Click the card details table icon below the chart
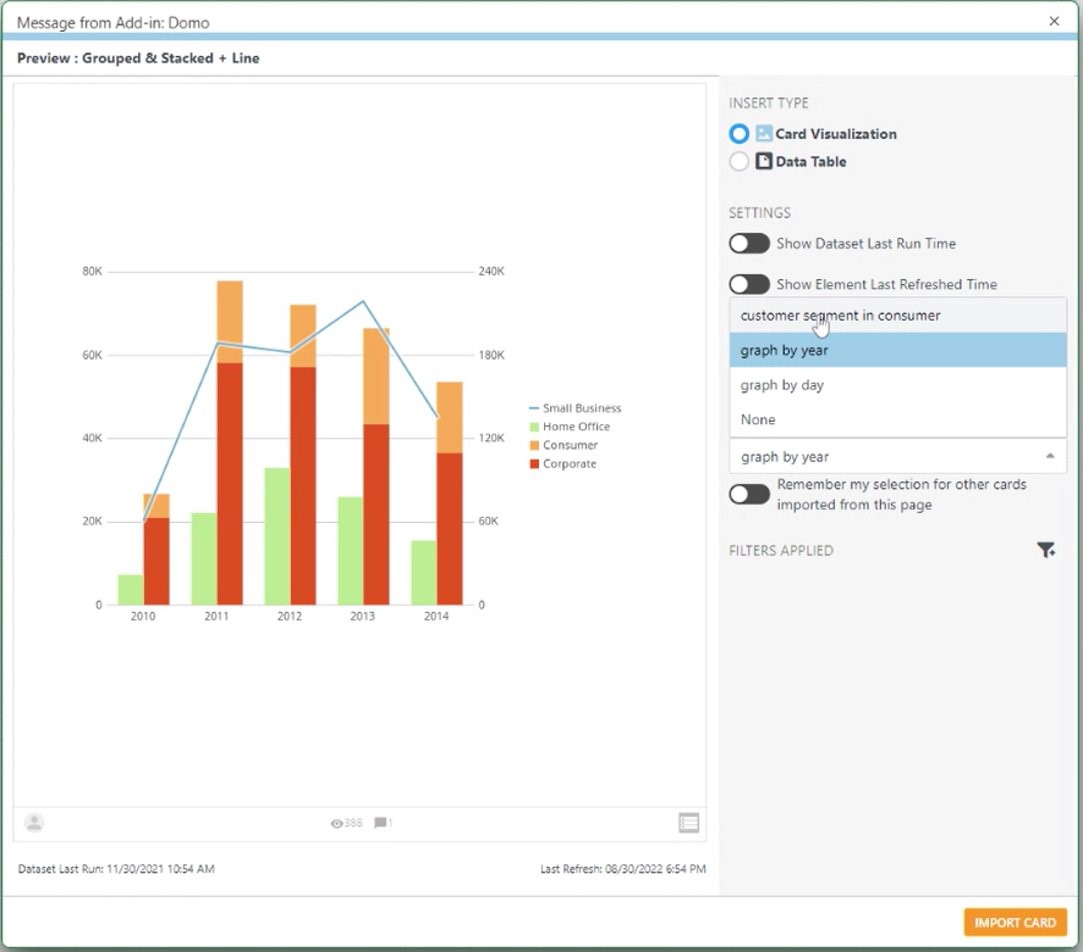 (x=688, y=822)
